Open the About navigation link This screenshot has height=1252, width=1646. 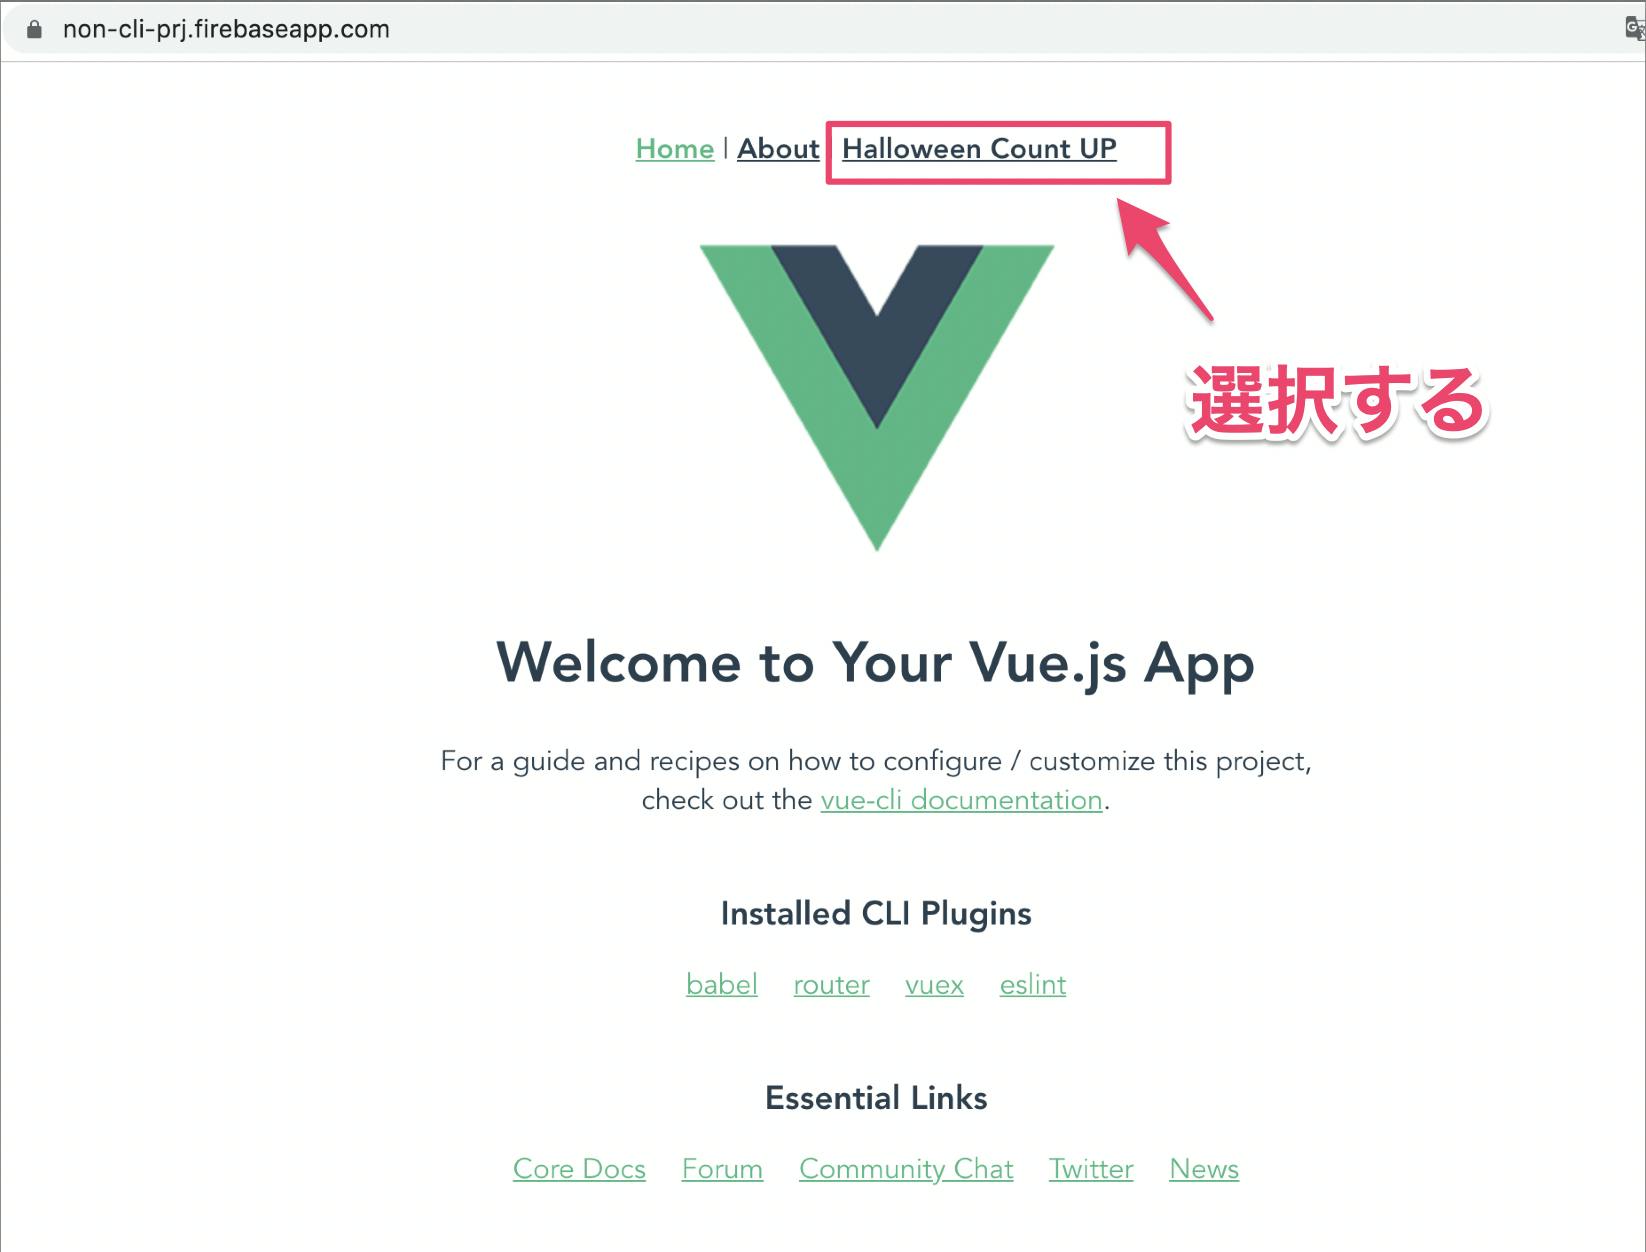point(778,149)
